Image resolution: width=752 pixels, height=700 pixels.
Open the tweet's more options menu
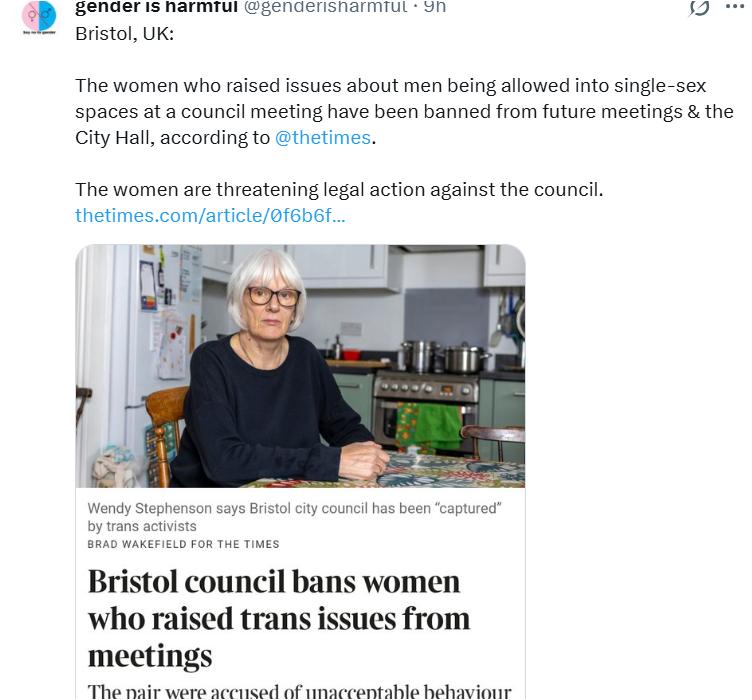(x=734, y=7)
